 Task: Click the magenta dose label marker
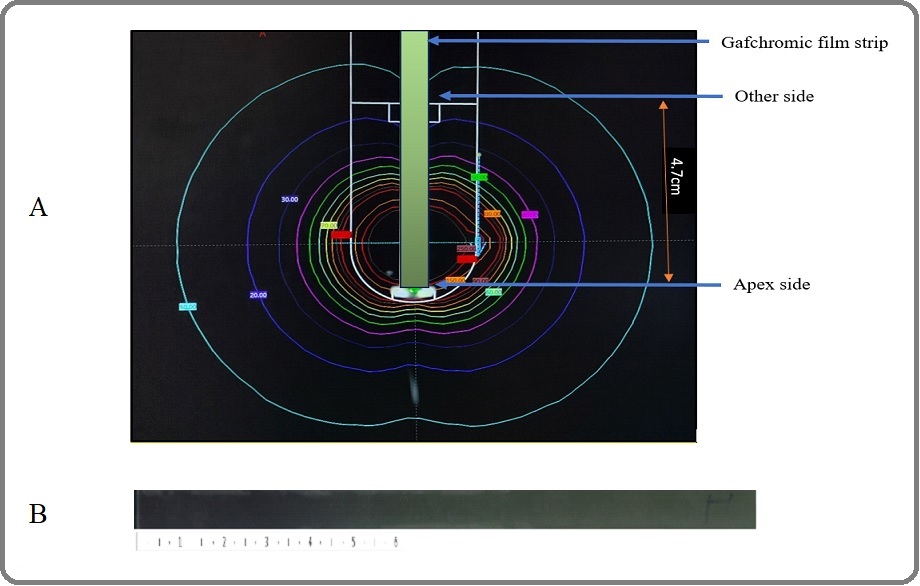tap(530, 215)
